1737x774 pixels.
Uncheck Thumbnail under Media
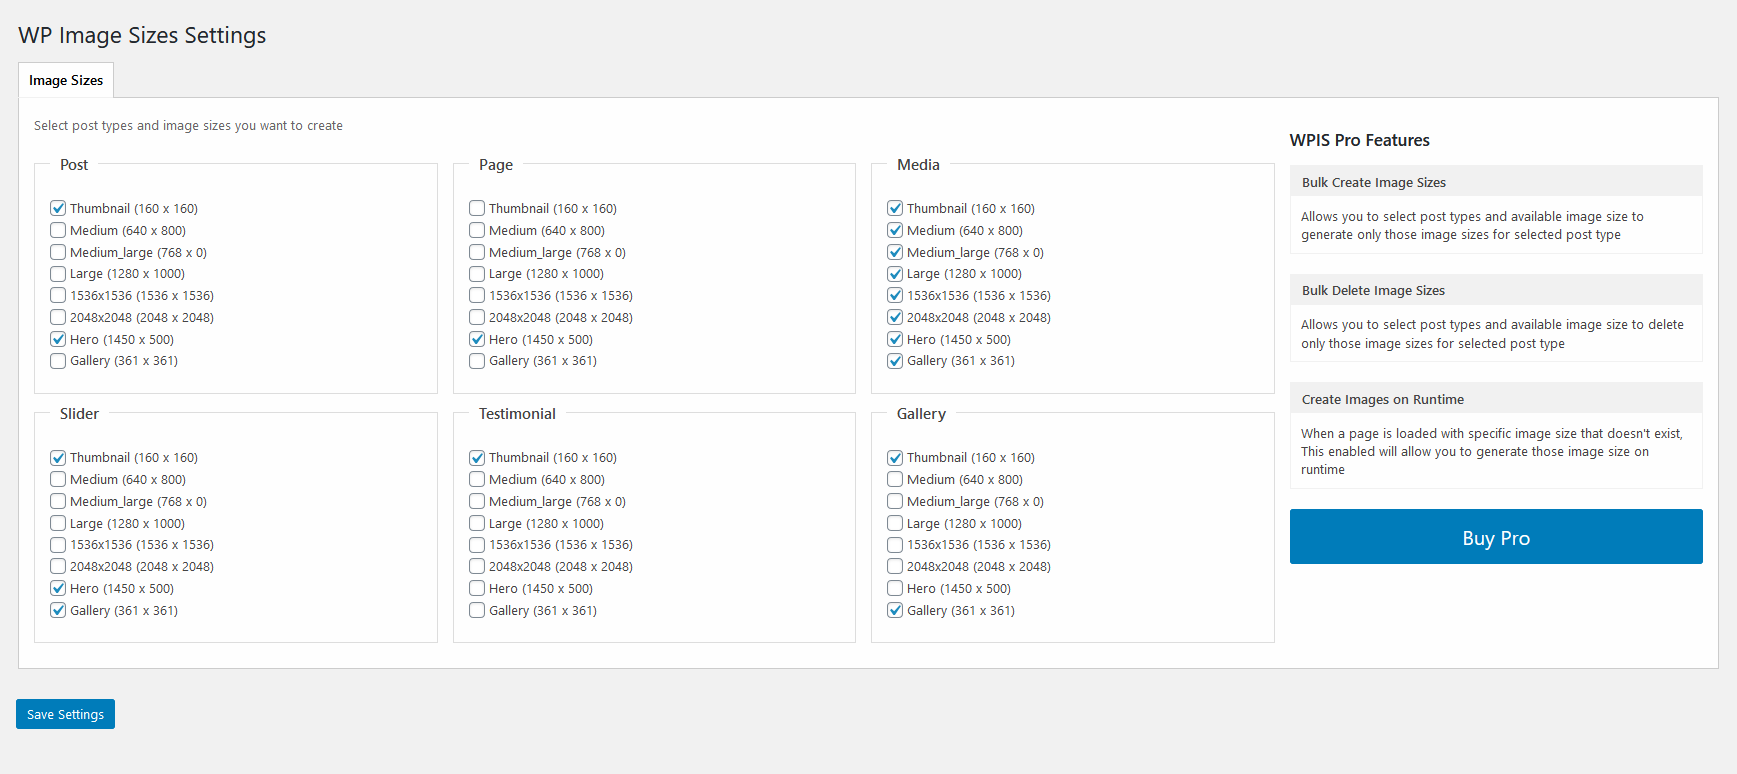(x=895, y=208)
